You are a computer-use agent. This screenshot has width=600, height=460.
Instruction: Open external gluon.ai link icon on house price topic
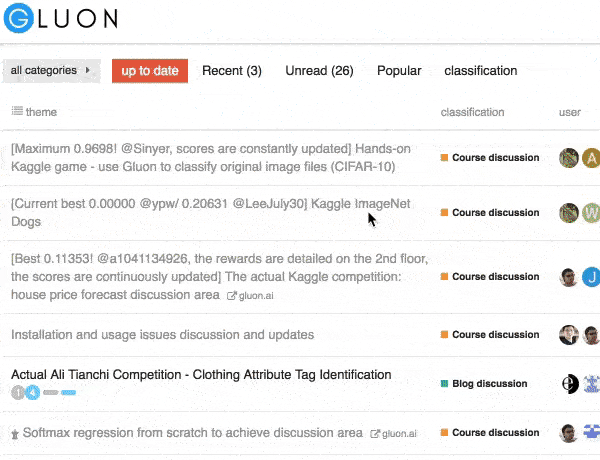click(x=232, y=296)
